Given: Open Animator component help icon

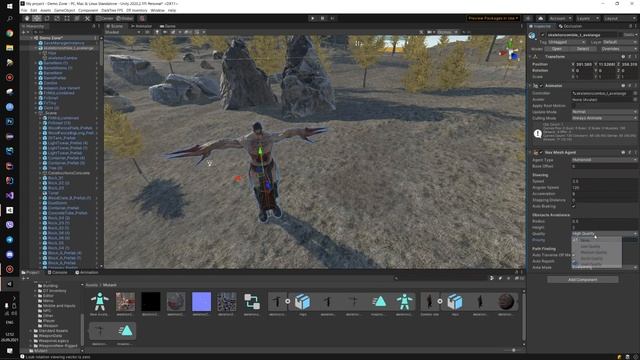Looking at the screenshot, I should pyautogui.click(x=623, y=86).
